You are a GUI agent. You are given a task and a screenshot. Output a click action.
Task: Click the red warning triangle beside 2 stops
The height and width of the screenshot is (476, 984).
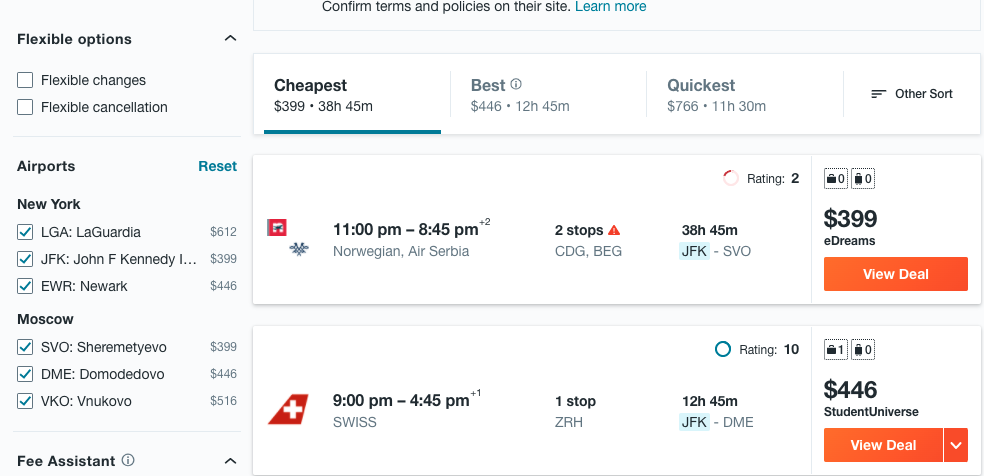coord(614,230)
